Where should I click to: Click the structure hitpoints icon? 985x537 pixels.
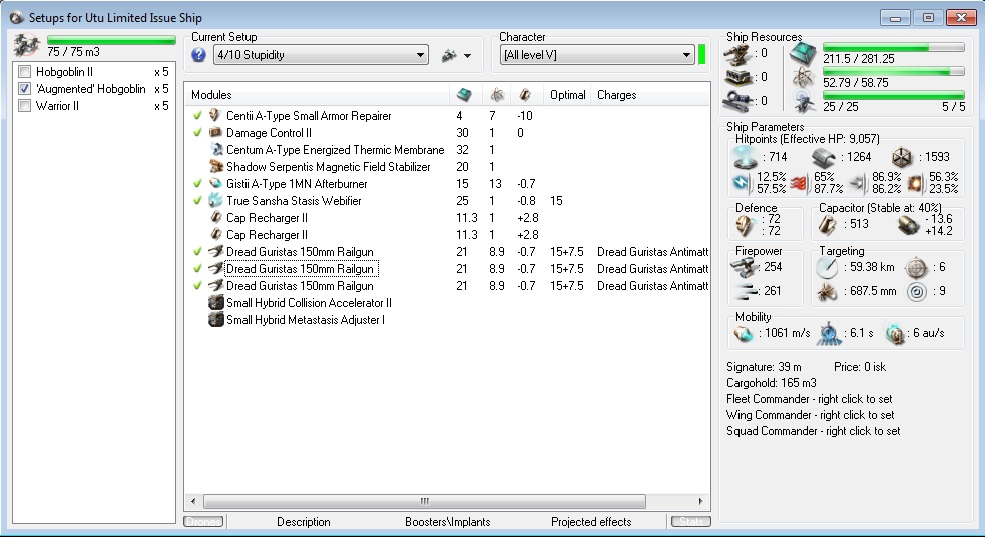(902, 158)
